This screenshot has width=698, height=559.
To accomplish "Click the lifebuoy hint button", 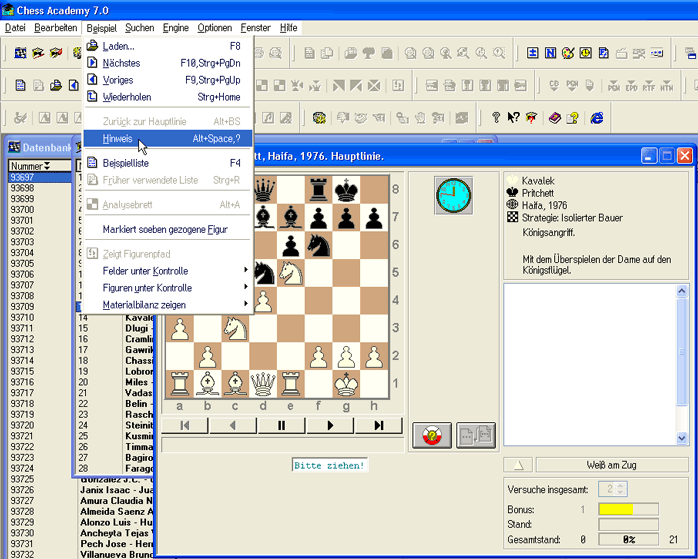I will (432, 435).
